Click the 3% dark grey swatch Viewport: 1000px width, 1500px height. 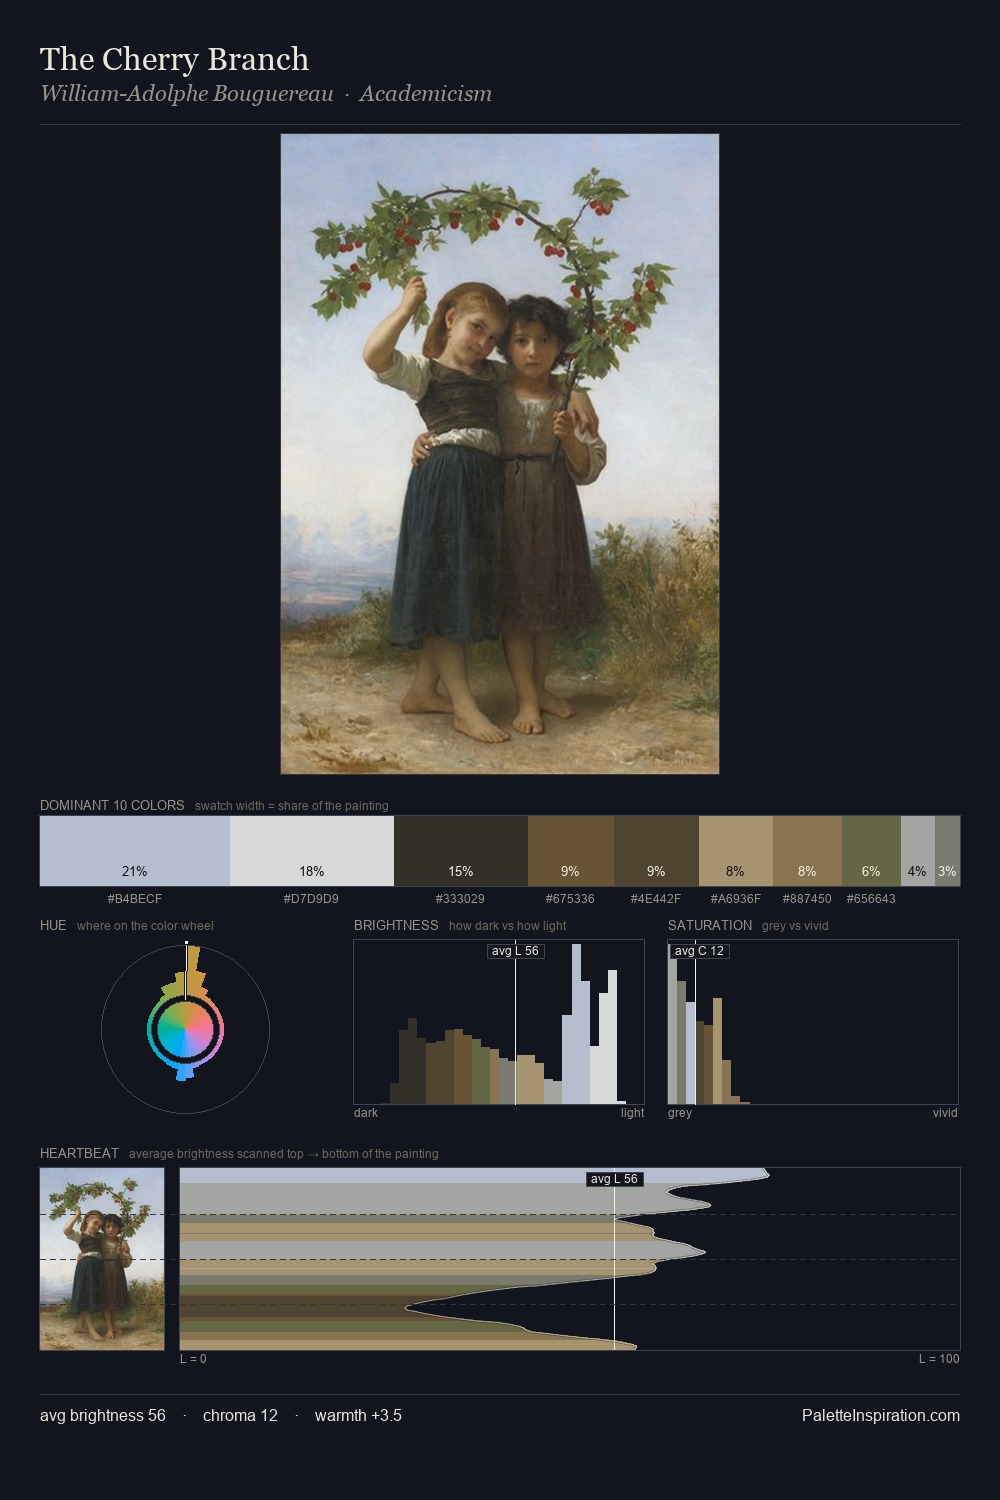tap(947, 851)
